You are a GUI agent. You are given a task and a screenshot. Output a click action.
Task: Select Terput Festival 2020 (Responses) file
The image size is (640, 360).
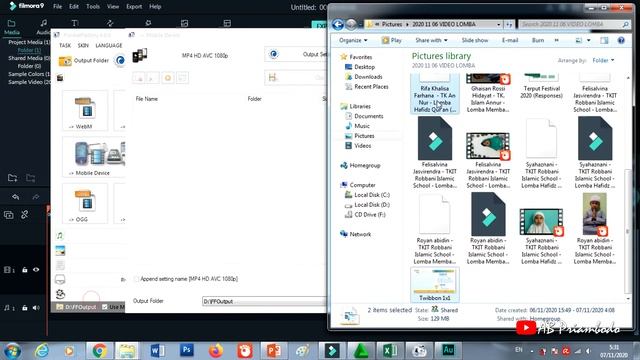coord(541,87)
